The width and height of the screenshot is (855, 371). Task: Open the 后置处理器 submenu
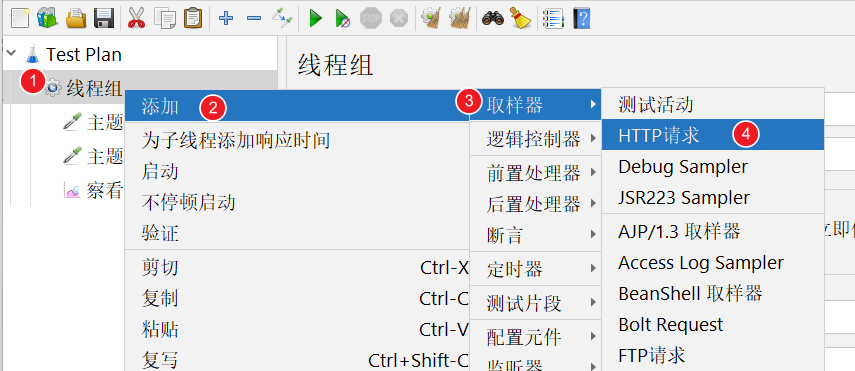535,204
